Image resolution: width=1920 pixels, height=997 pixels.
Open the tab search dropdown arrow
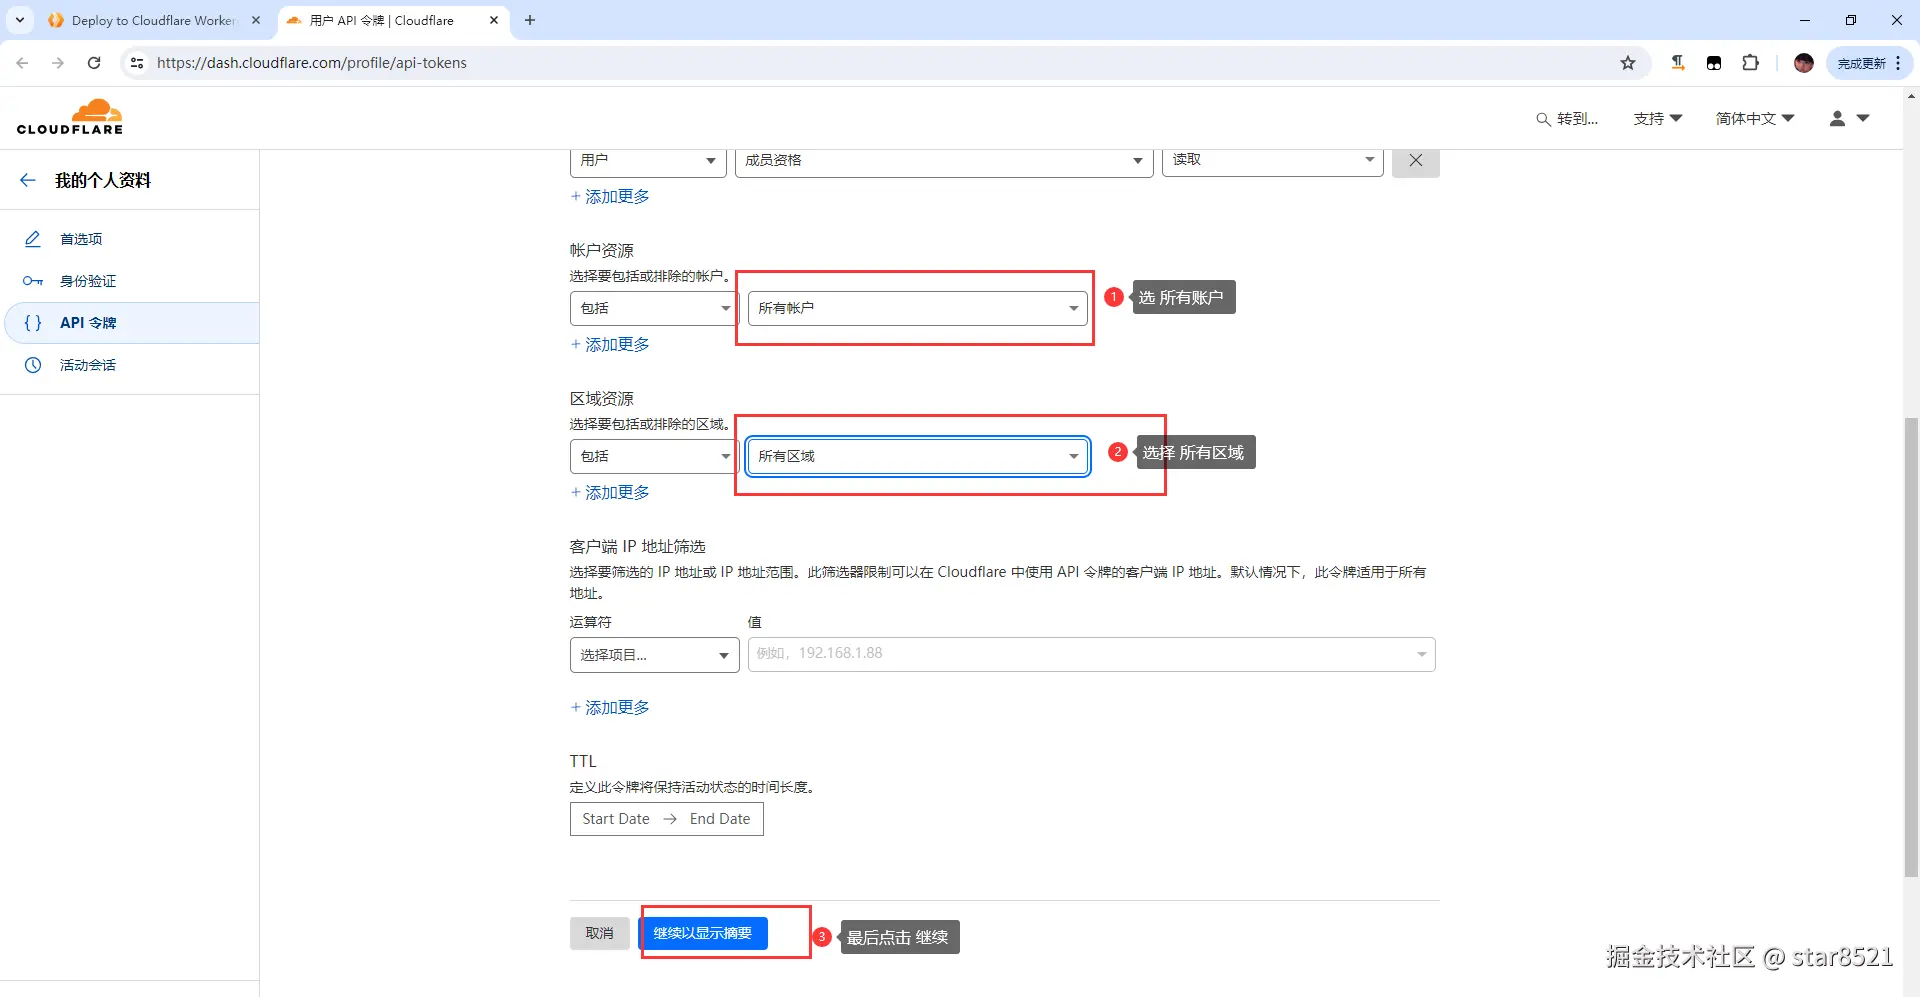tap(20, 20)
